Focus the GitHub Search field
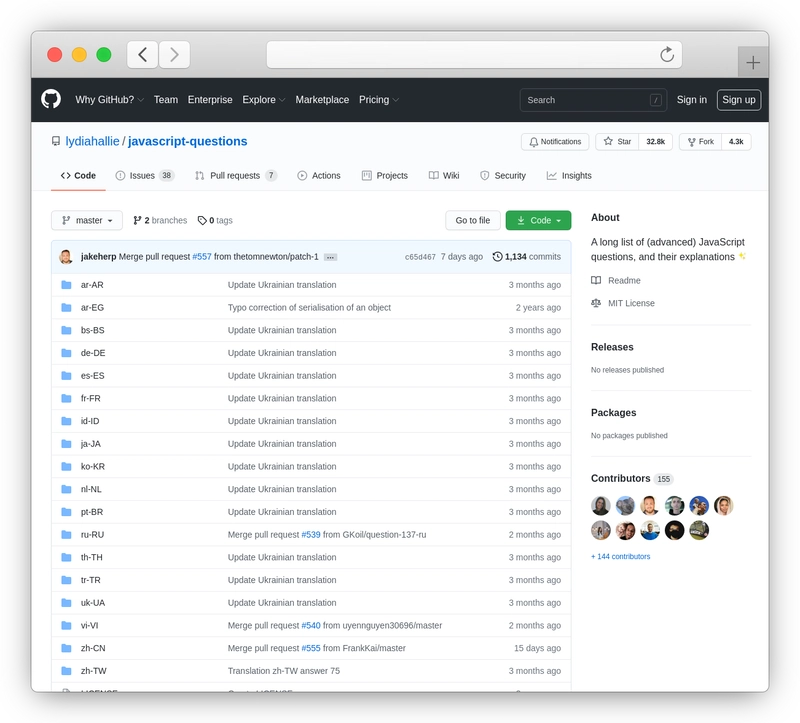The width and height of the screenshot is (800, 723). click(x=593, y=100)
